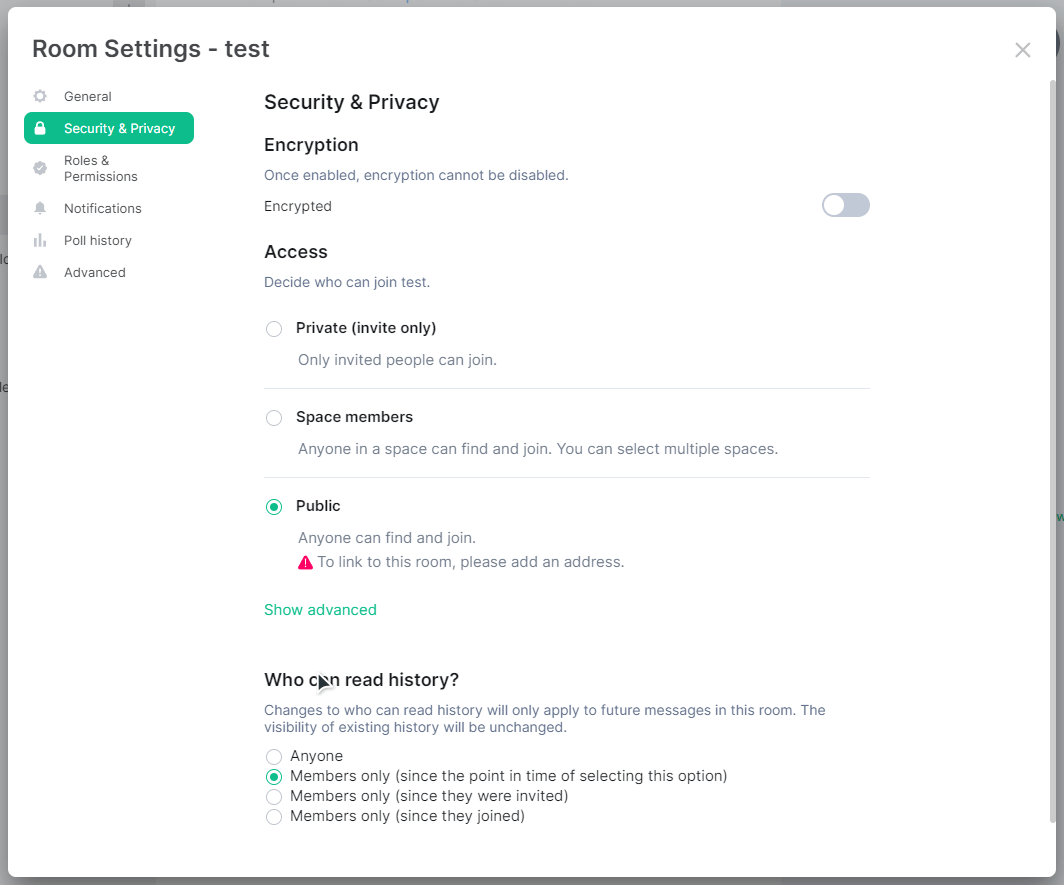Select Private (invite only) access
Viewport: 1064px width, 885px height.
274,329
